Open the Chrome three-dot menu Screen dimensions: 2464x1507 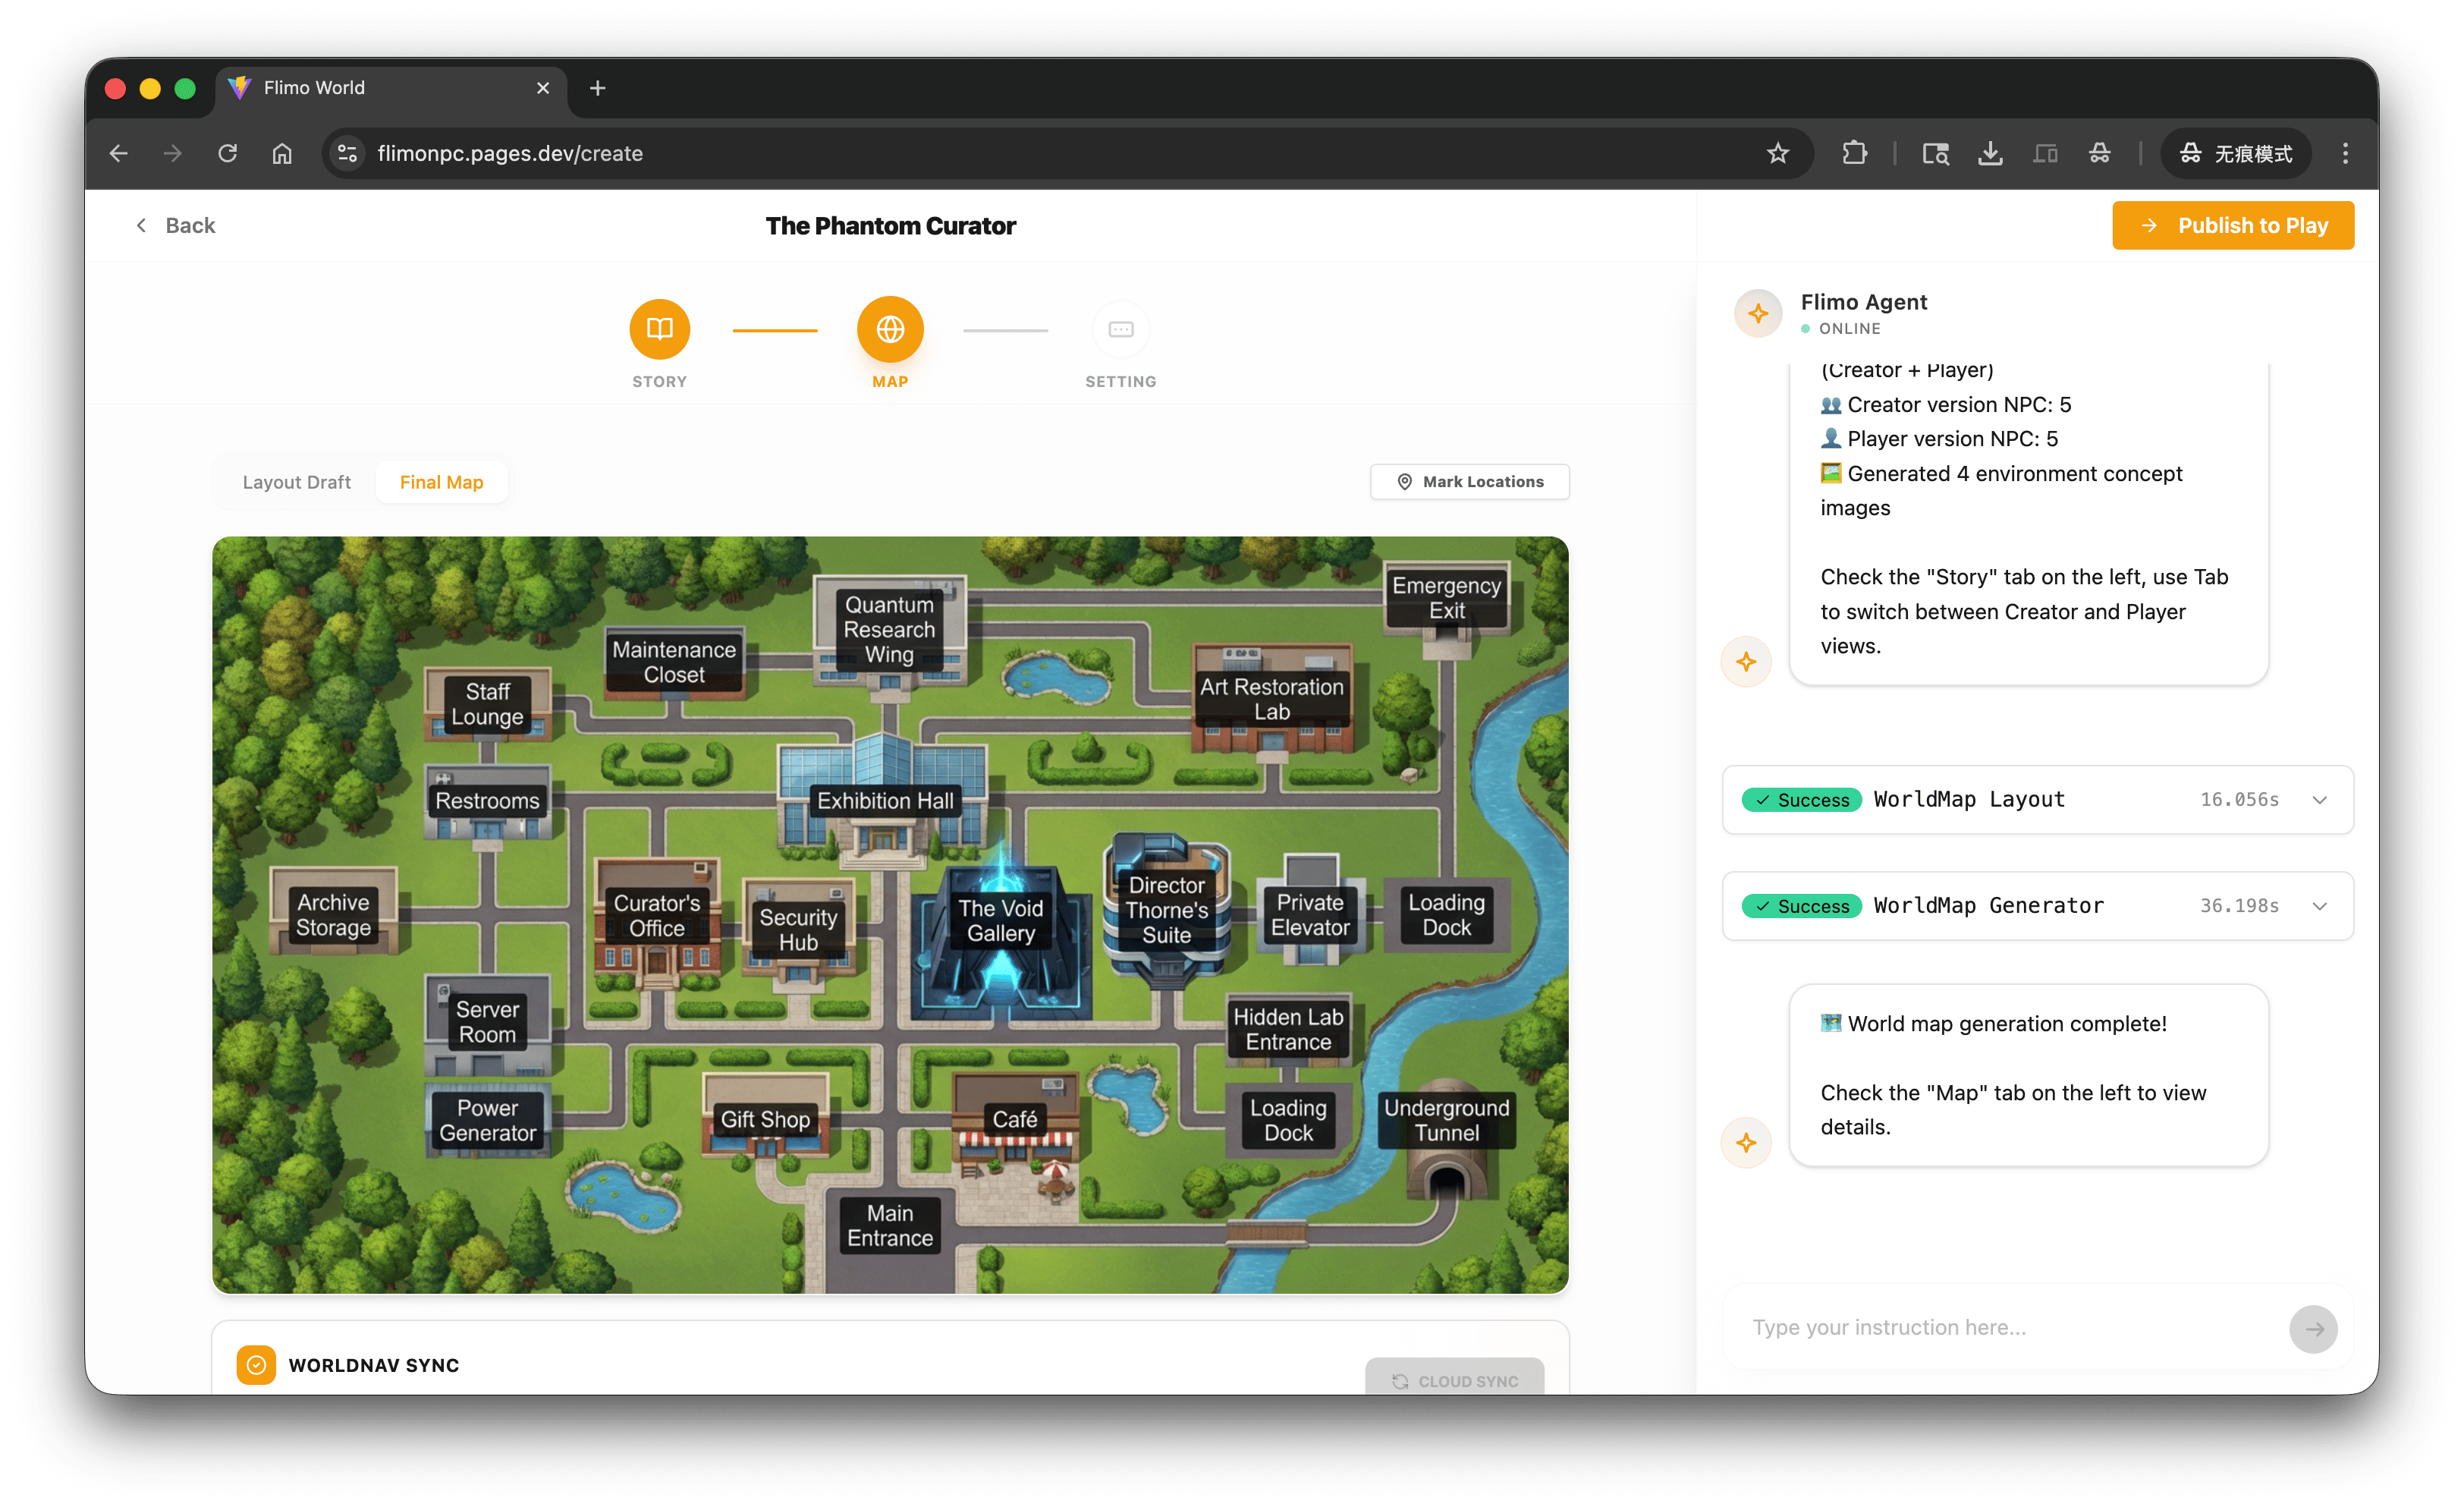pos(2345,153)
